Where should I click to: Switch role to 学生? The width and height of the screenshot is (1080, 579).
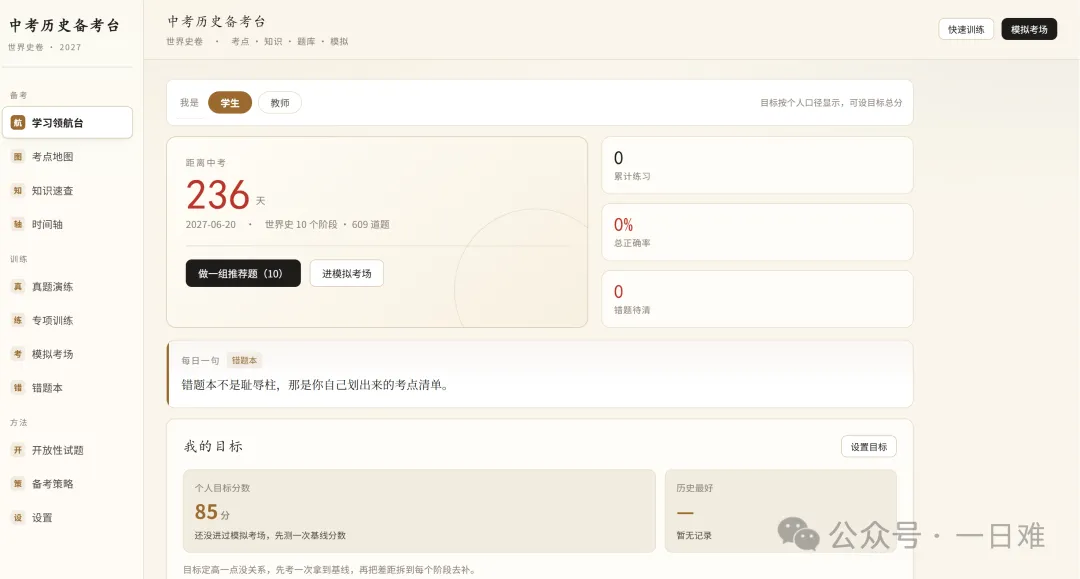(x=230, y=103)
